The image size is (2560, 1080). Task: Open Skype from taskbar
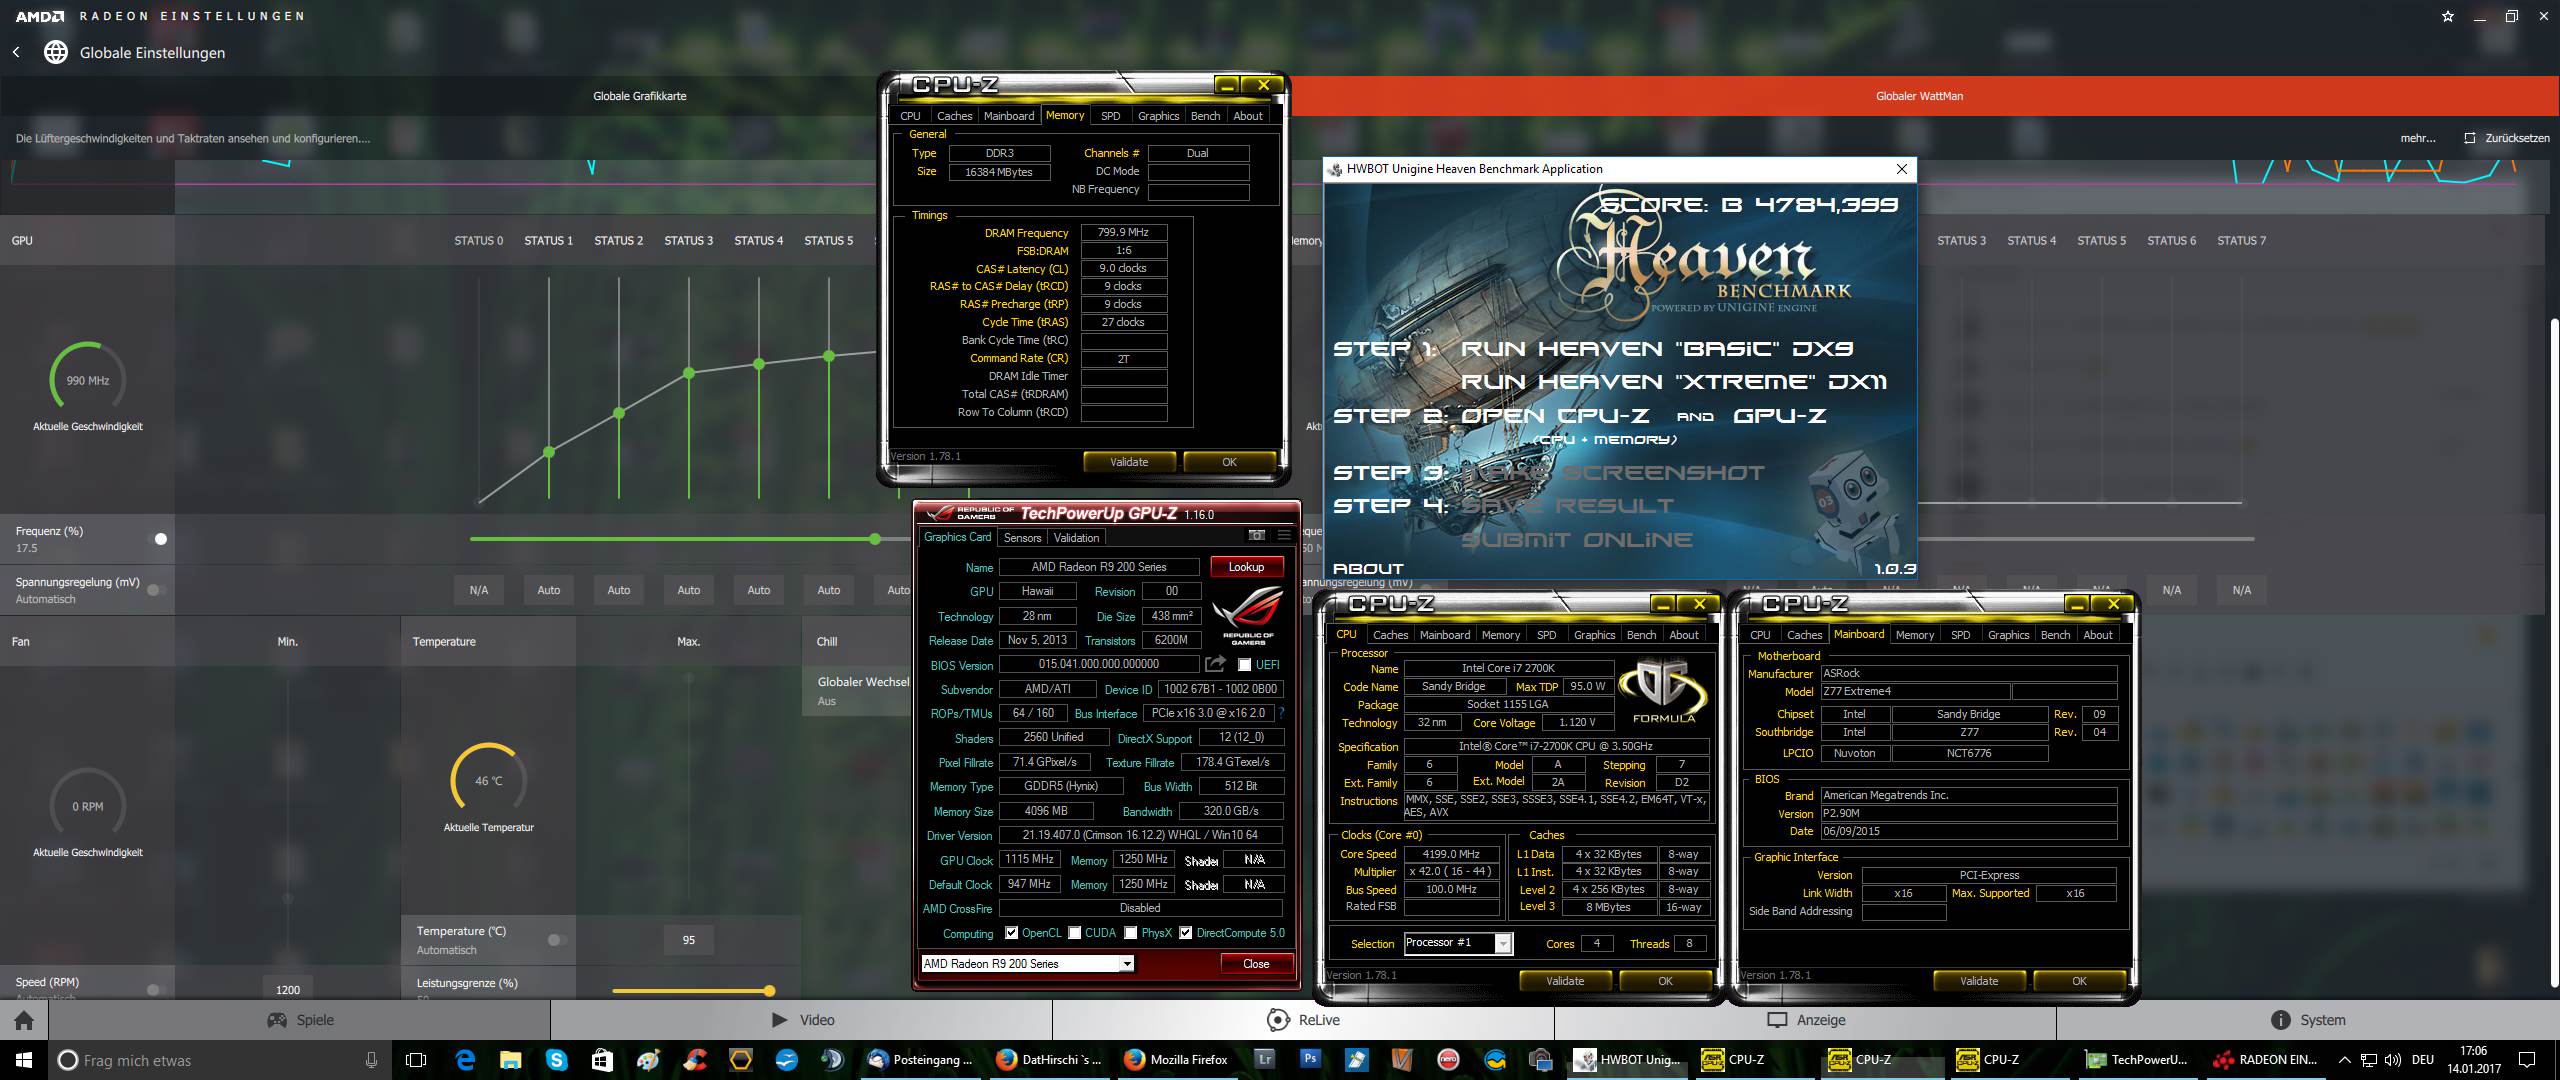tap(557, 1060)
